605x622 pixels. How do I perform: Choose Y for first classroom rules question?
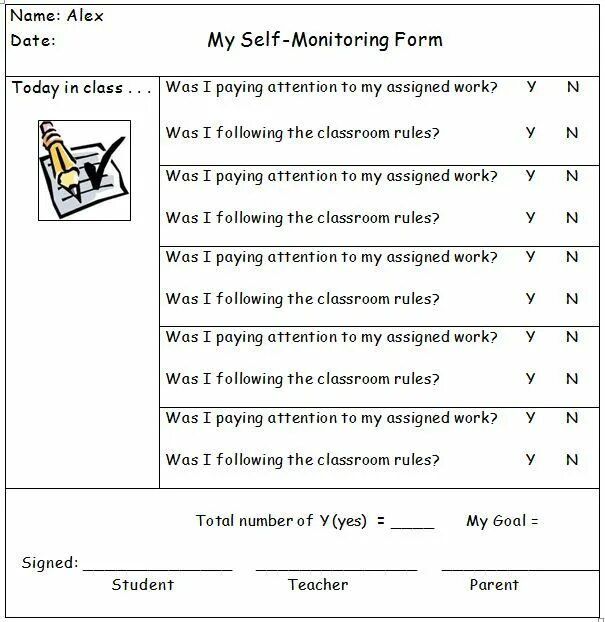coord(530,132)
